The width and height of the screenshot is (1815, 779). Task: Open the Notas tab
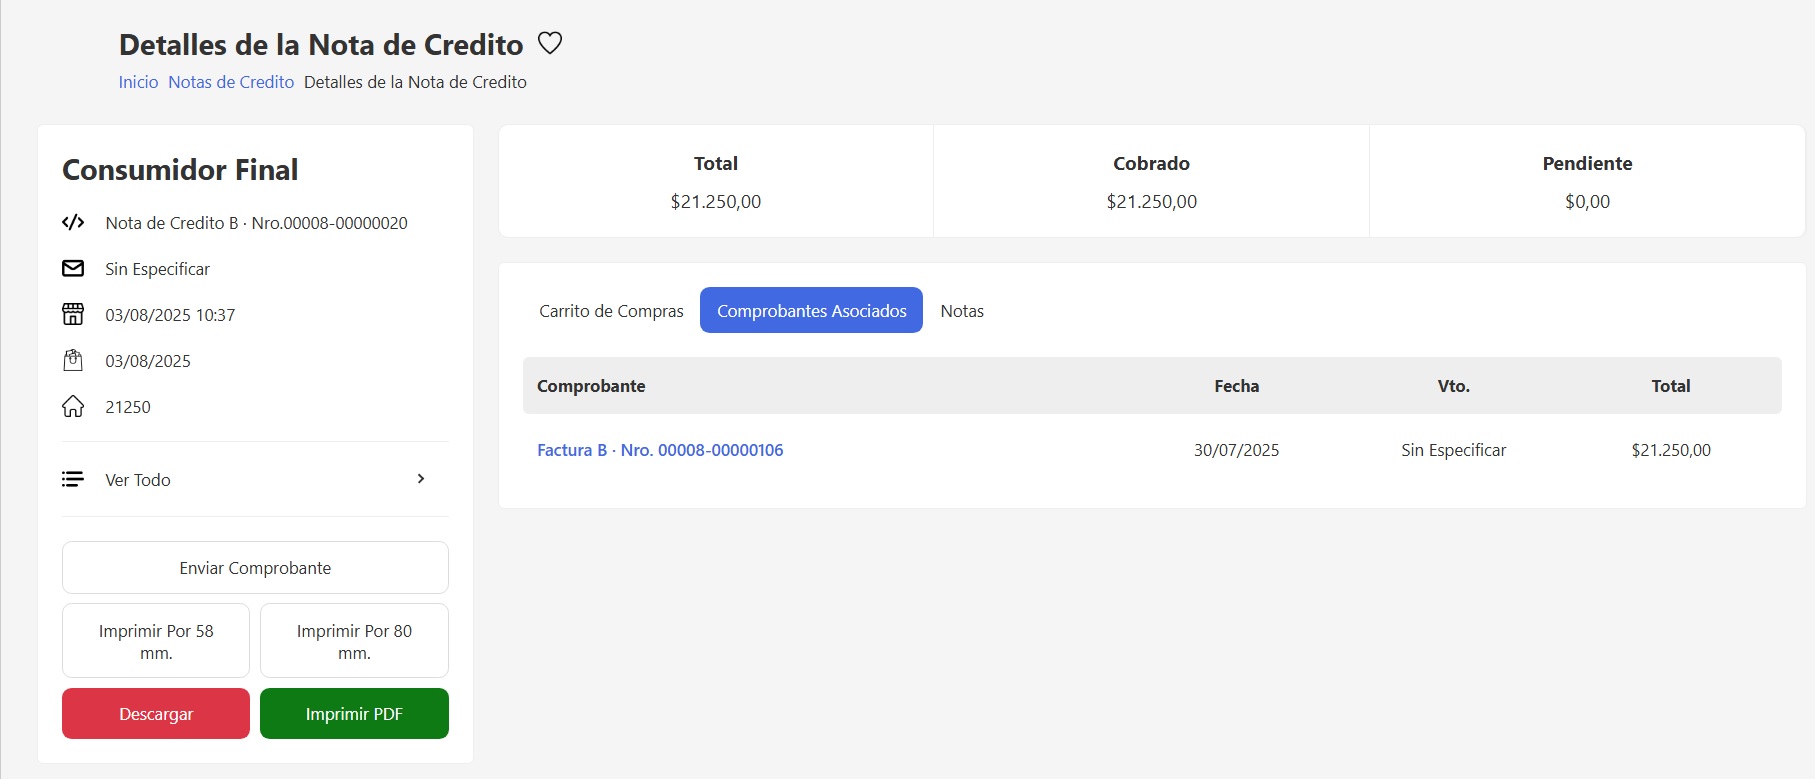click(962, 311)
